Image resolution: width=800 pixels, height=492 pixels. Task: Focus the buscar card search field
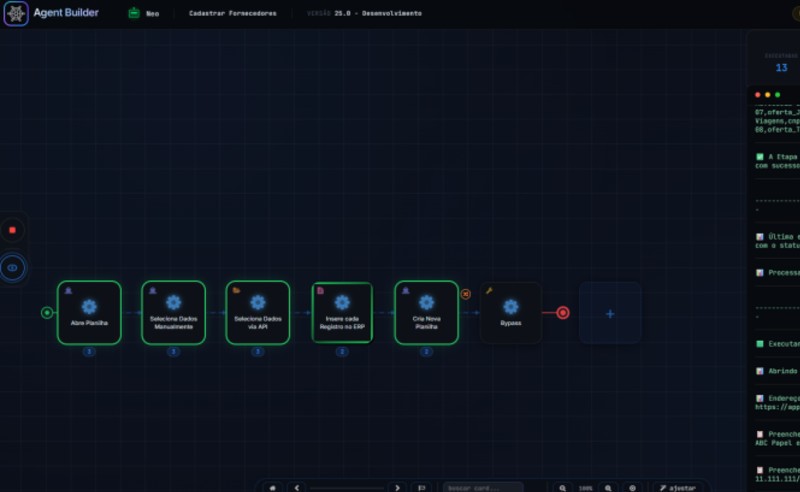[x=483, y=488]
